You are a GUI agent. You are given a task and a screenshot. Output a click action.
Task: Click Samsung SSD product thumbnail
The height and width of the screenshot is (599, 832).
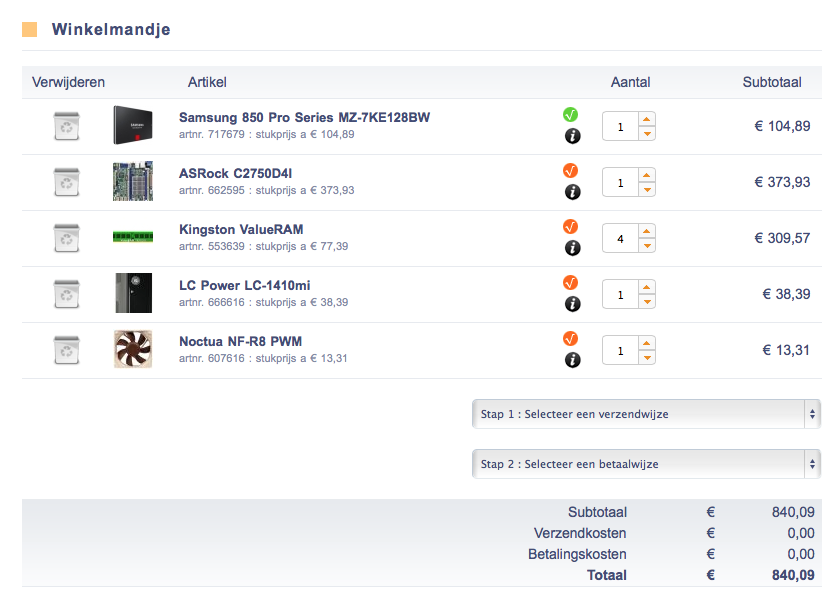point(133,125)
